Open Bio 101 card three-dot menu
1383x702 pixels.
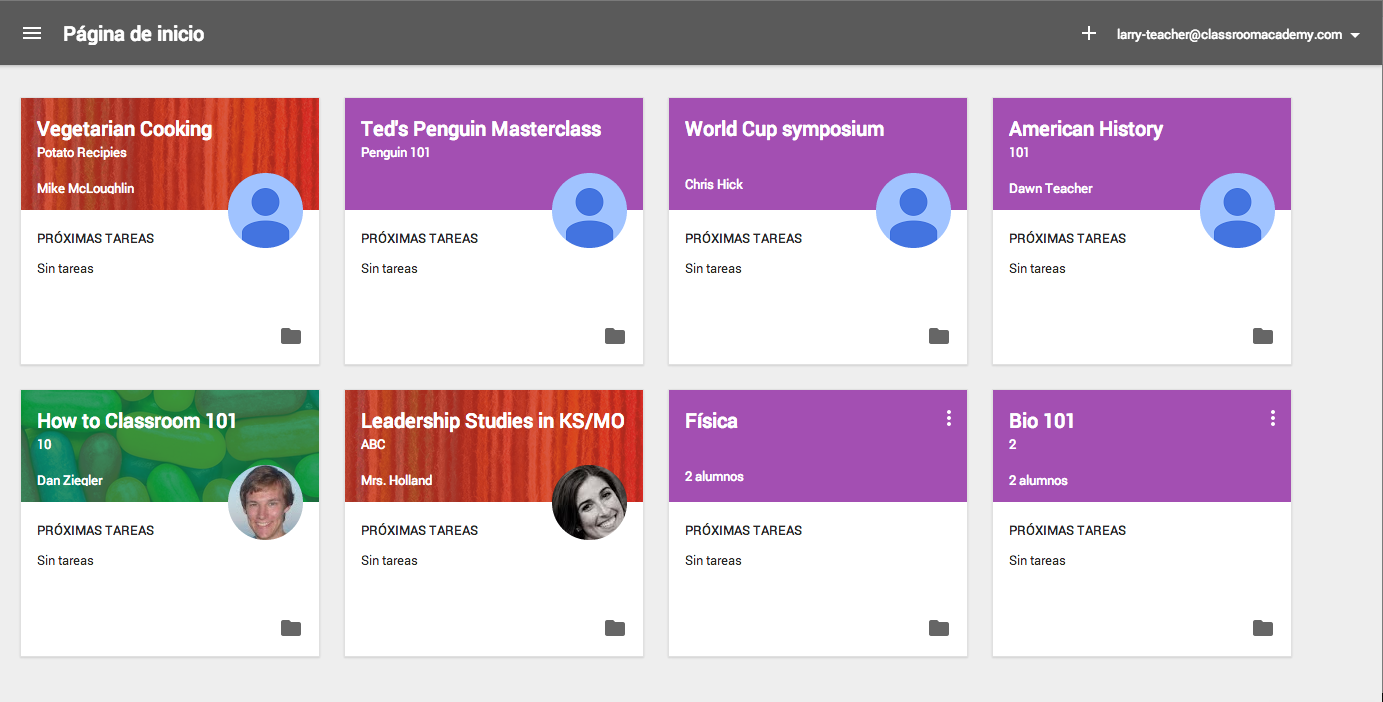1272,419
